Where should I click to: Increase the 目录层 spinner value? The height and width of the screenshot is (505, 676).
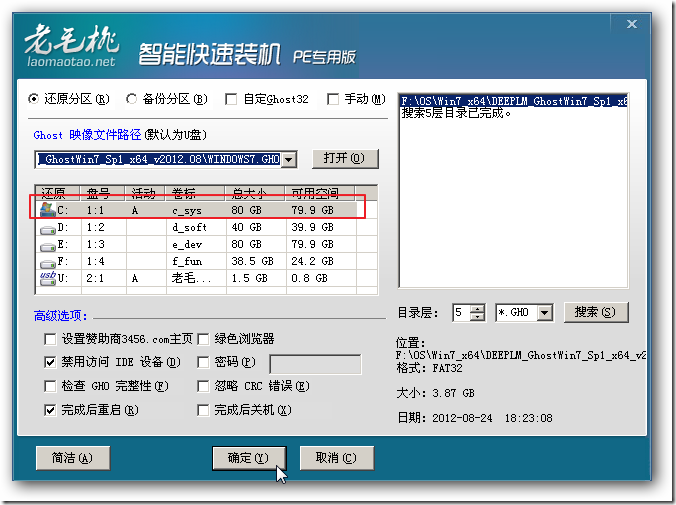(x=477, y=308)
